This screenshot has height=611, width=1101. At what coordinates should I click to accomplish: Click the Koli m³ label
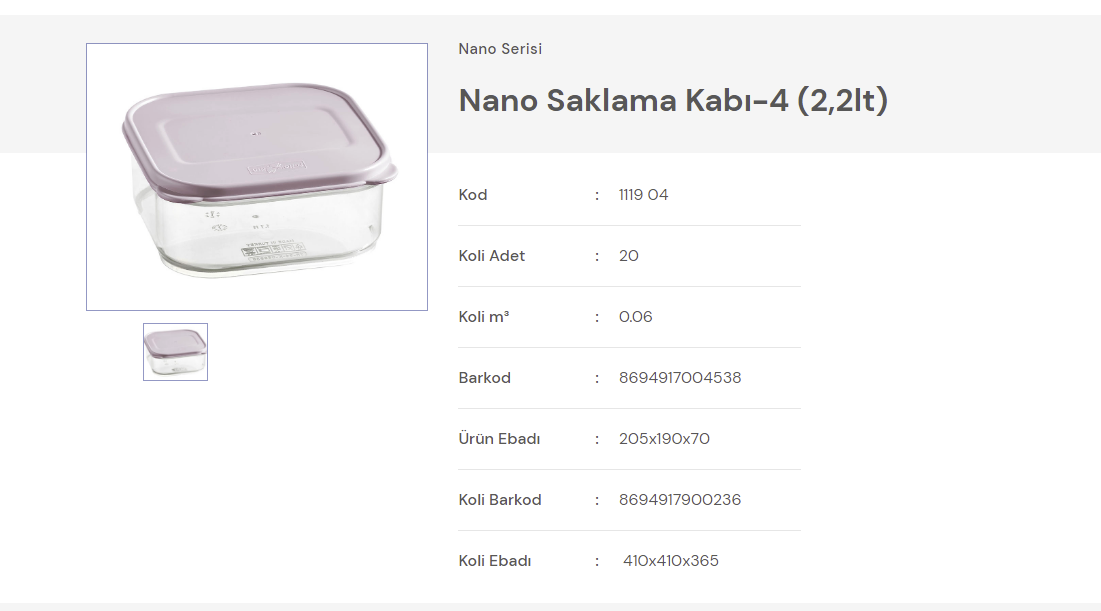point(484,317)
